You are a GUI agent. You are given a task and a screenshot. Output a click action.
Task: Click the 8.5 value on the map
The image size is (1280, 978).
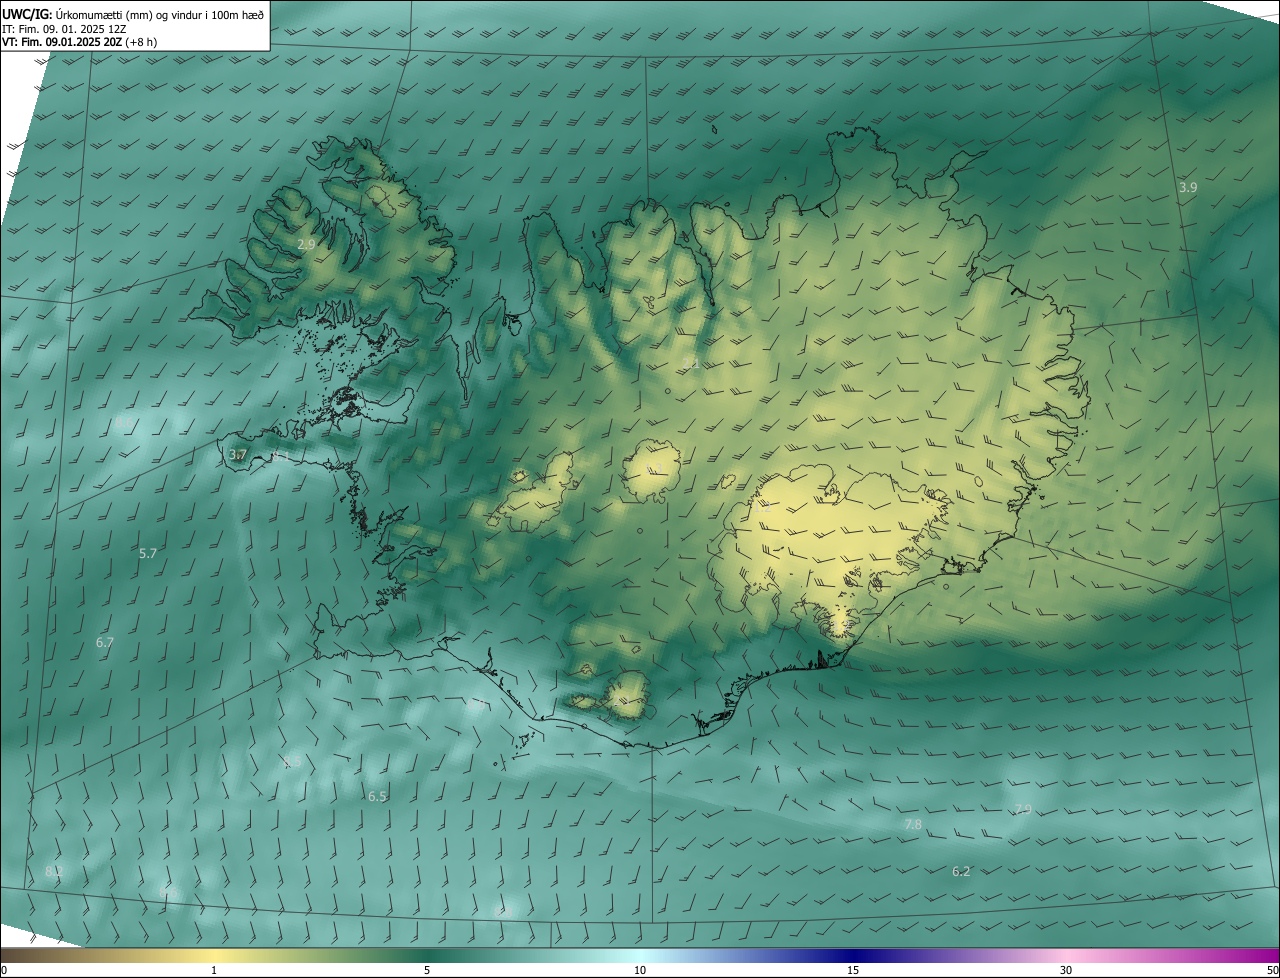click(x=292, y=762)
